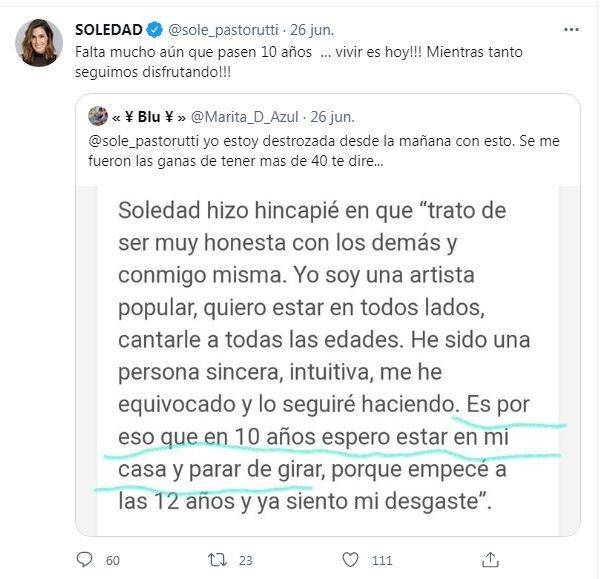Click the « ¥ Blu ¥ » display name
The image size is (605, 579).
click(149, 116)
